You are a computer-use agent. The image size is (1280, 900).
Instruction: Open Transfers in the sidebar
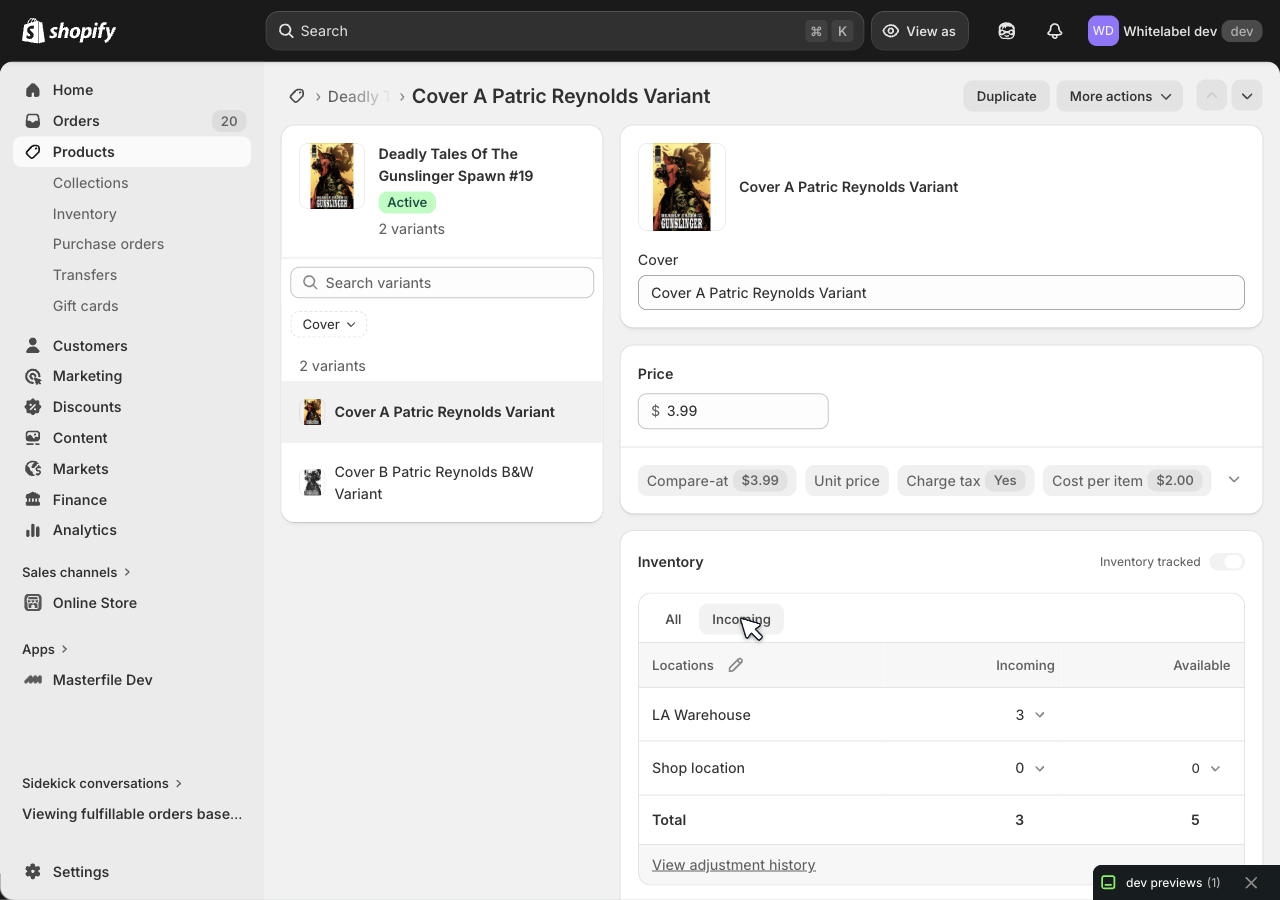pyautogui.click(x=85, y=275)
